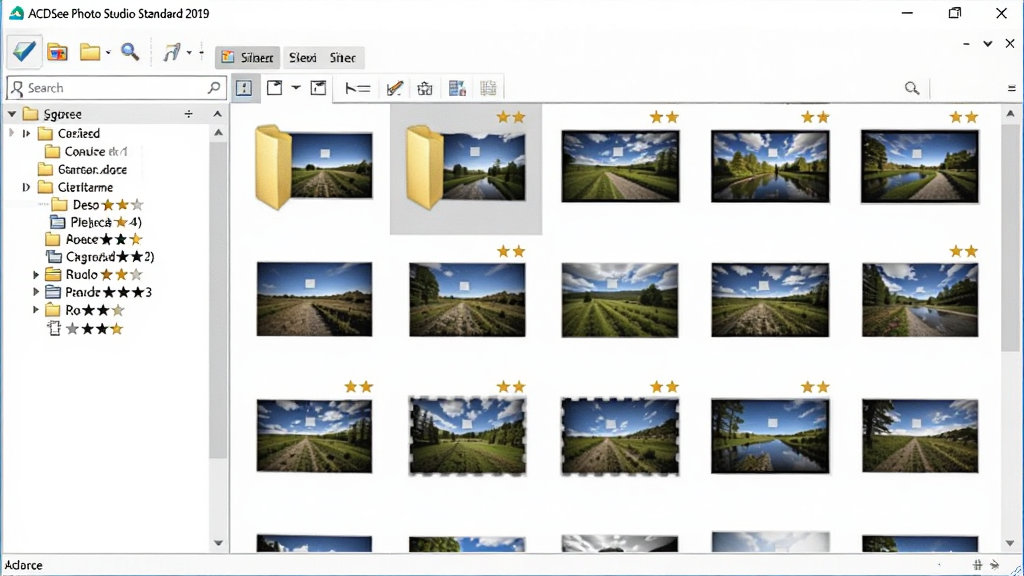1024x576 pixels.
Task: Select the Plehecs item in the tree
Action: [97, 222]
